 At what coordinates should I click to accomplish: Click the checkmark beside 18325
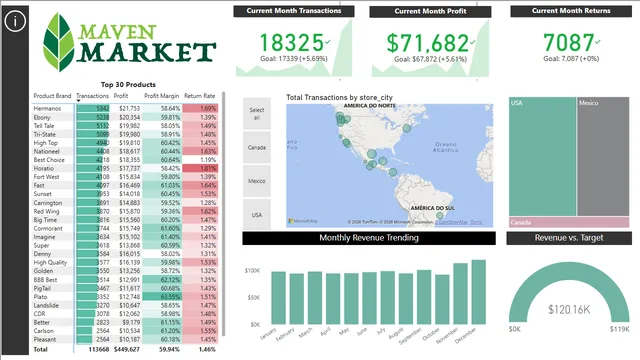(x=328, y=41)
